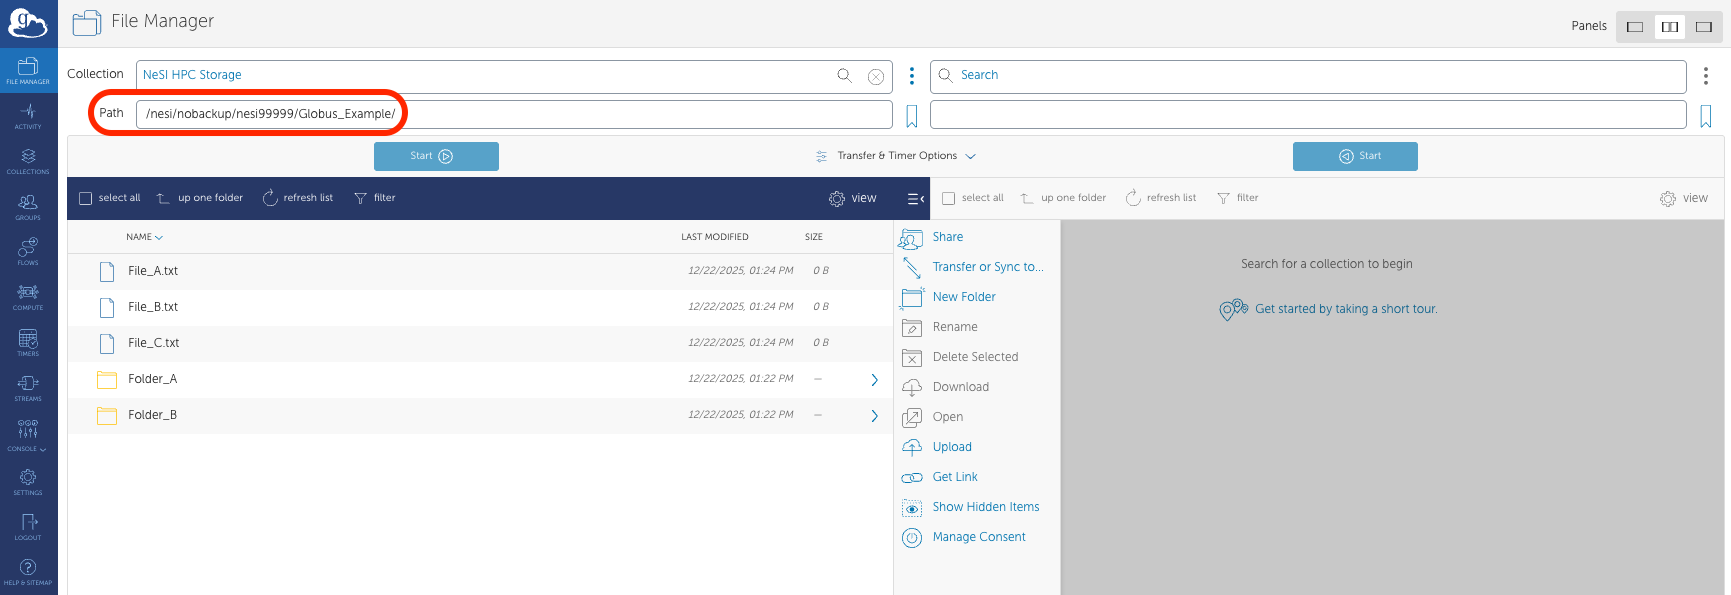Toggle Show Hidden Items

[x=985, y=507]
